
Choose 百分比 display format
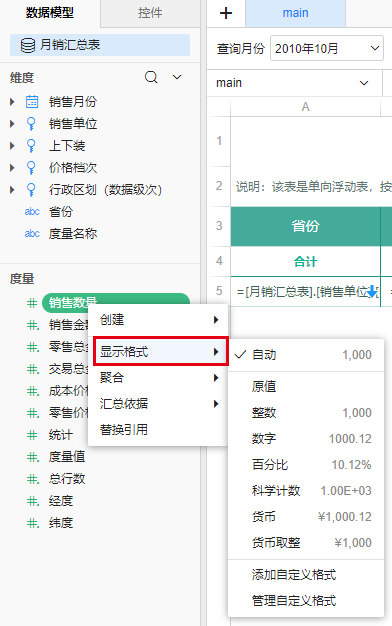click(x=306, y=464)
